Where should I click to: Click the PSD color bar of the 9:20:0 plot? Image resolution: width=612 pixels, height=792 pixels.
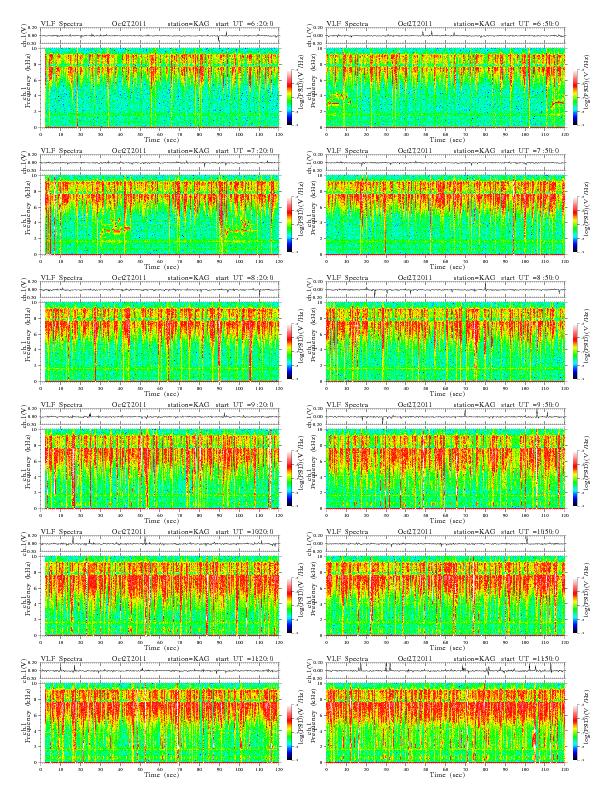[x=289, y=478]
